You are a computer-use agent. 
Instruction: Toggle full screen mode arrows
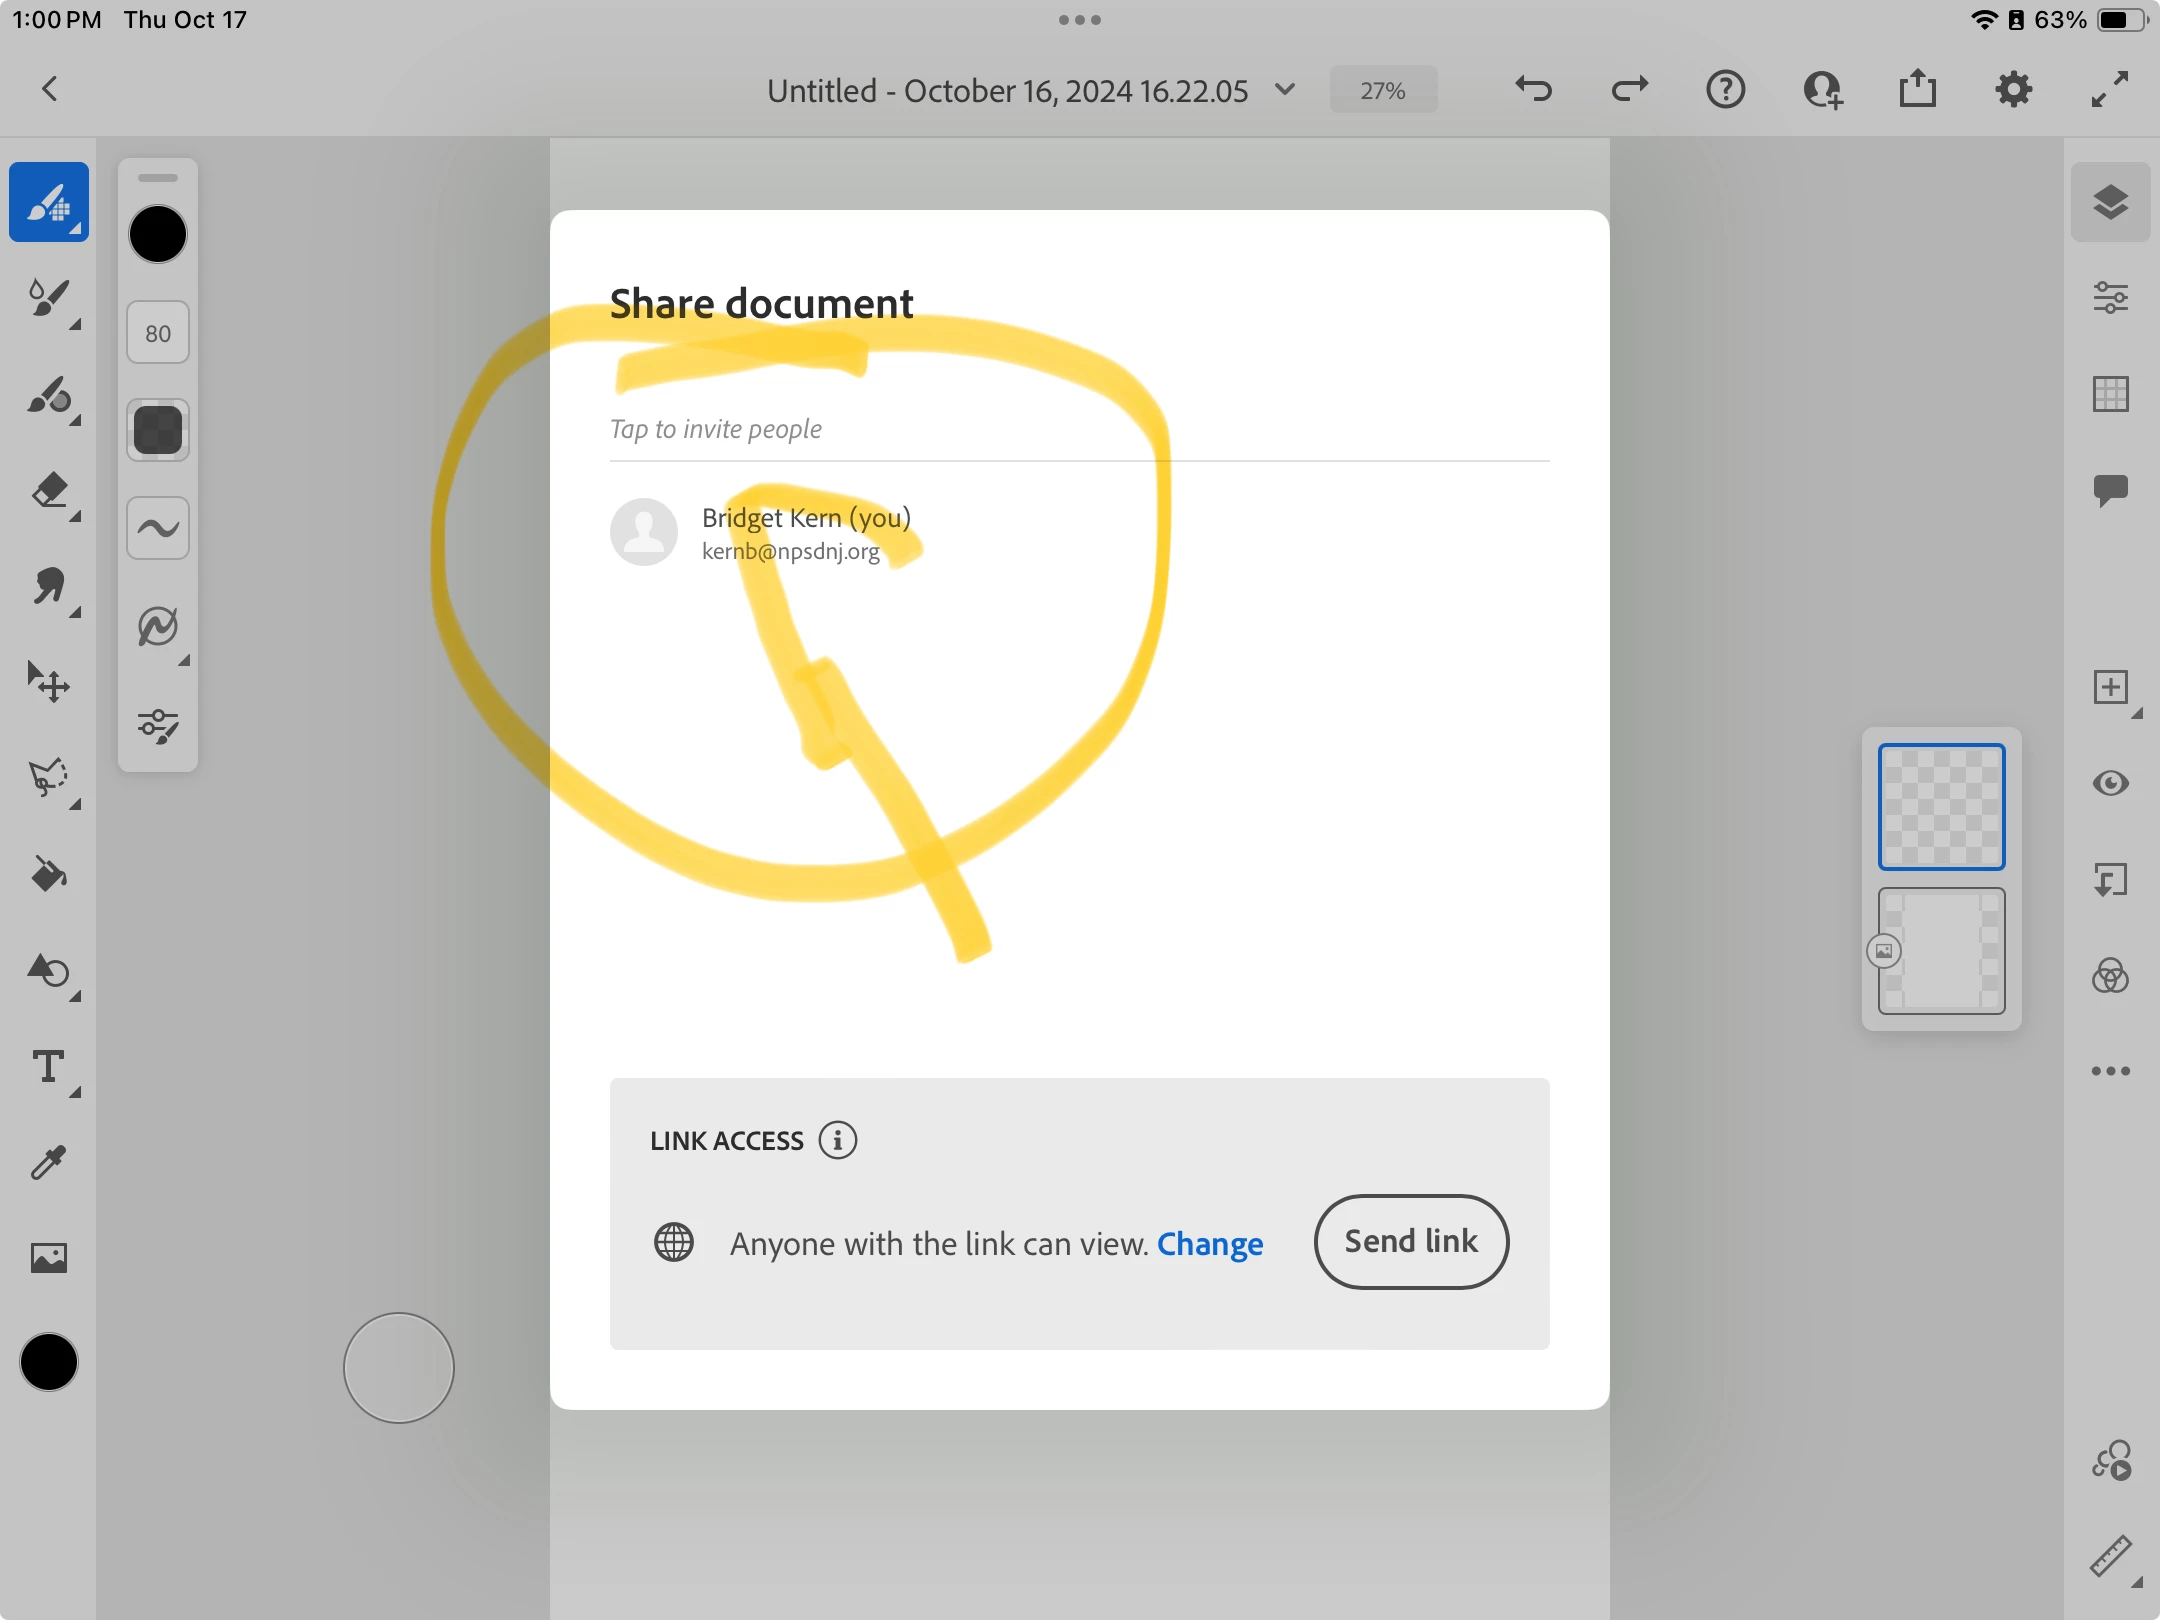point(2110,90)
